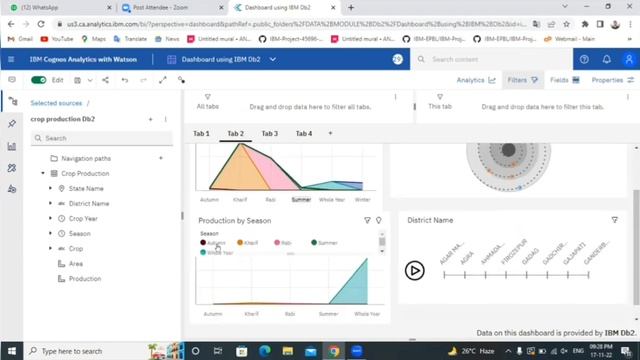Switch to Tab 4
This screenshot has height=360, width=640.
(304, 133)
